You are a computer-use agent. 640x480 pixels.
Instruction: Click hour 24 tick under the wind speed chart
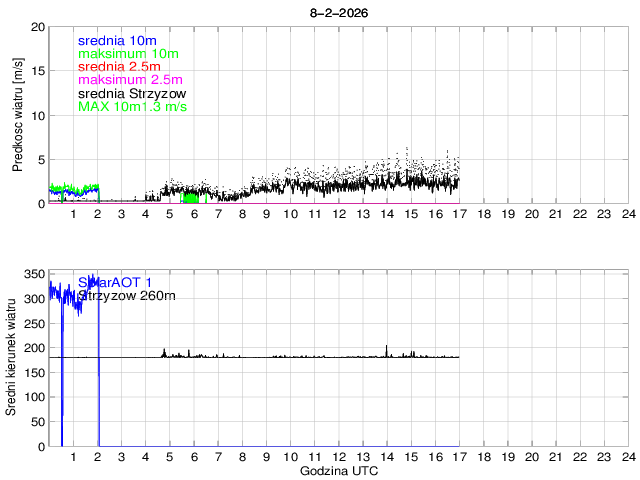[627, 214]
